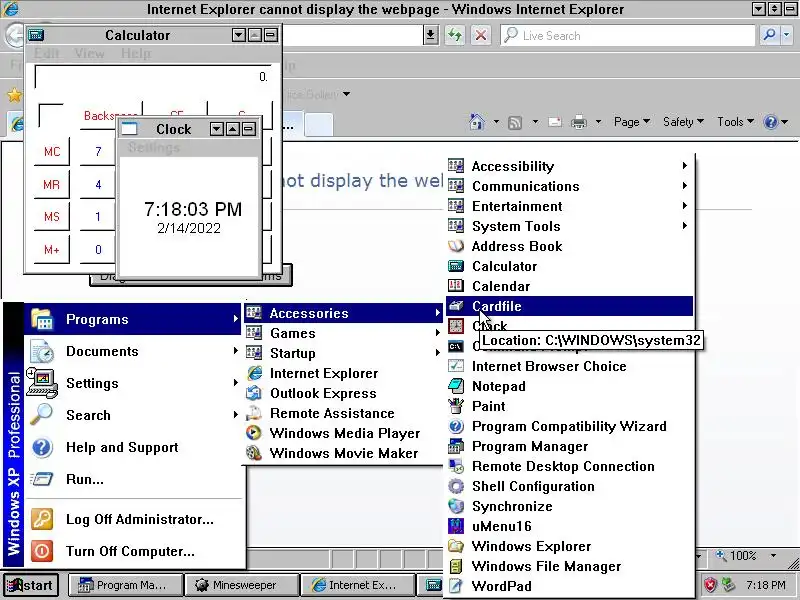Click the Outlook Express icon
Screen dimensions: 800x600
tap(254, 393)
